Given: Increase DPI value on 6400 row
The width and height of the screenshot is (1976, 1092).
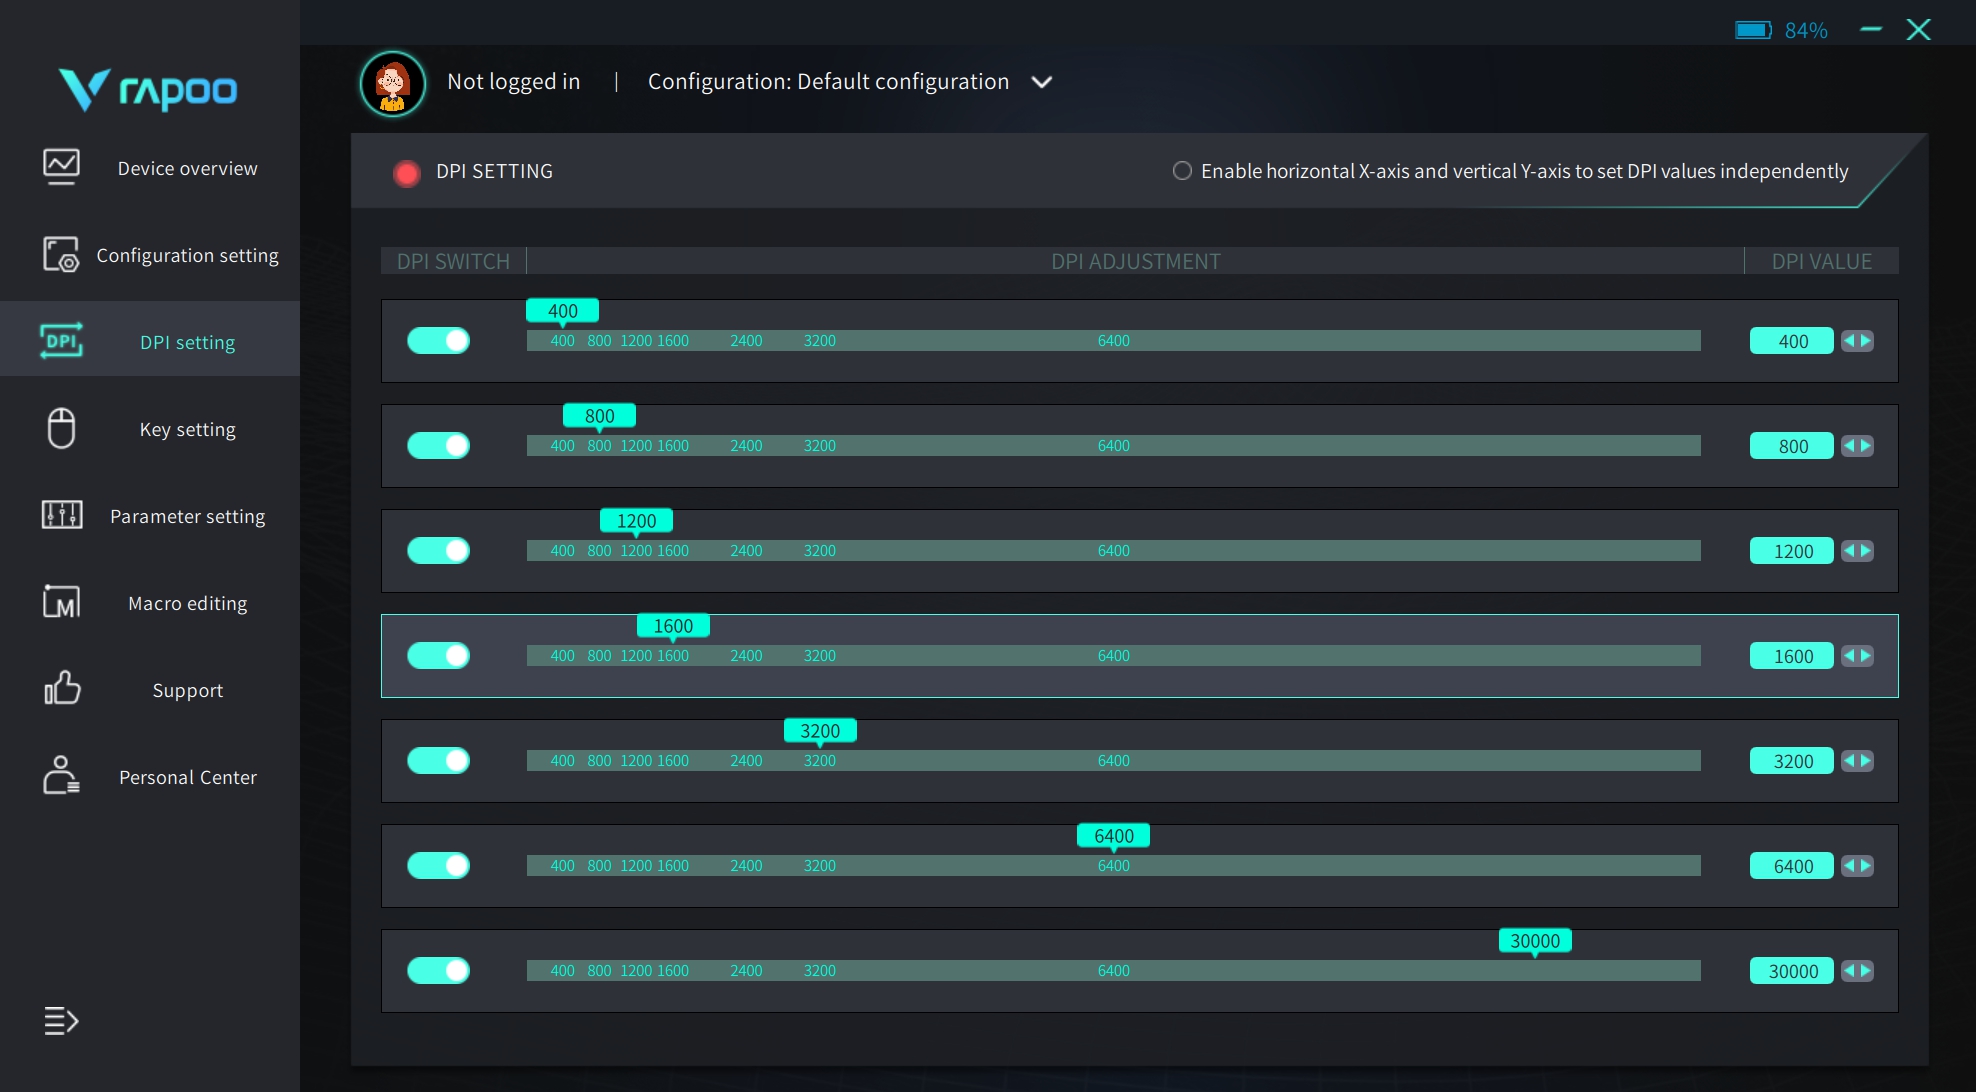Looking at the screenshot, I should coord(1866,866).
